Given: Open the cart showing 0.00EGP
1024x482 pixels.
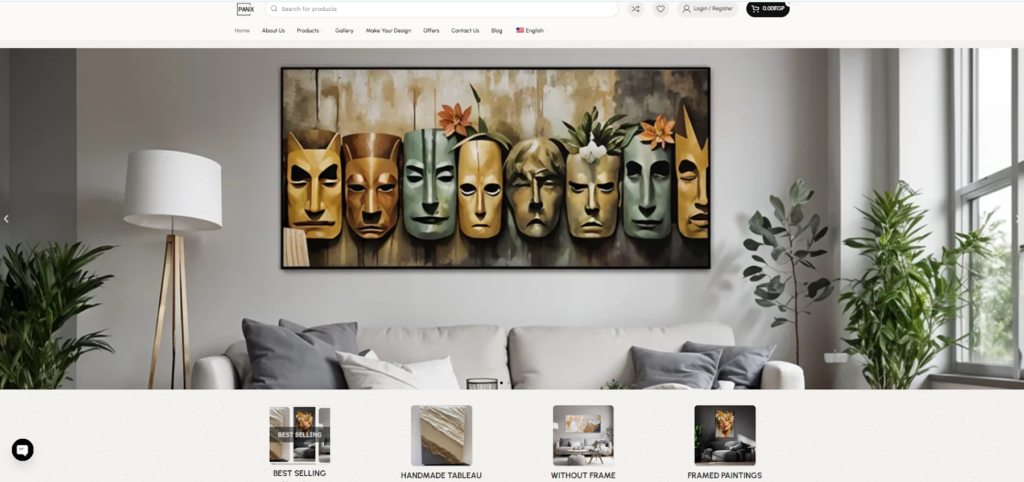Looking at the screenshot, I should [768, 8].
